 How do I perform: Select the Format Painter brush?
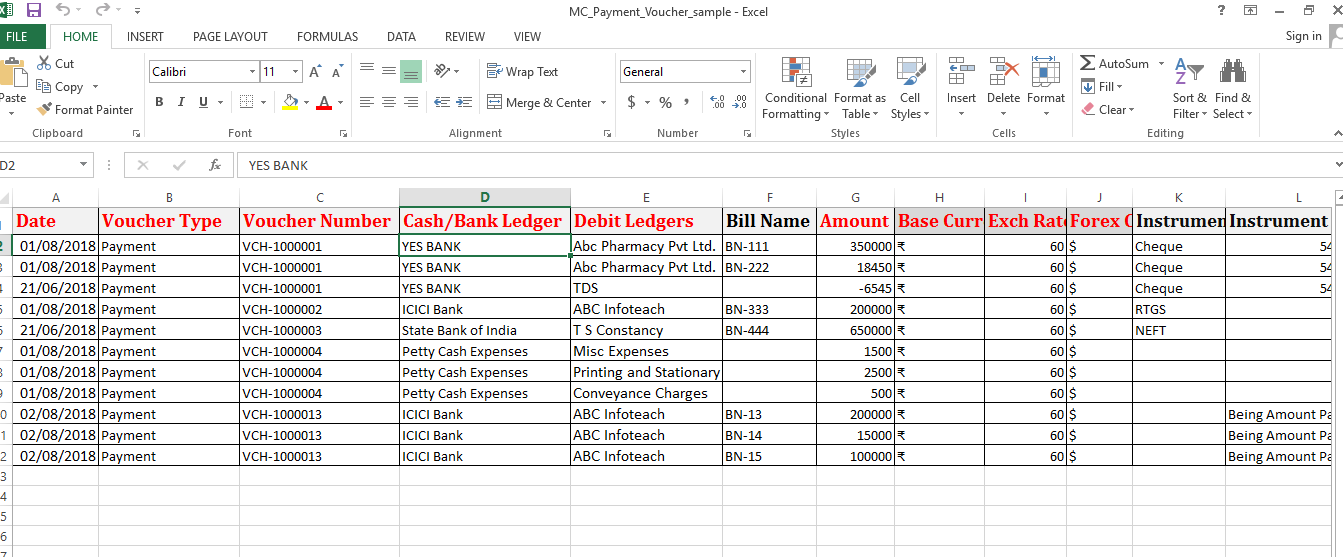(x=44, y=110)
